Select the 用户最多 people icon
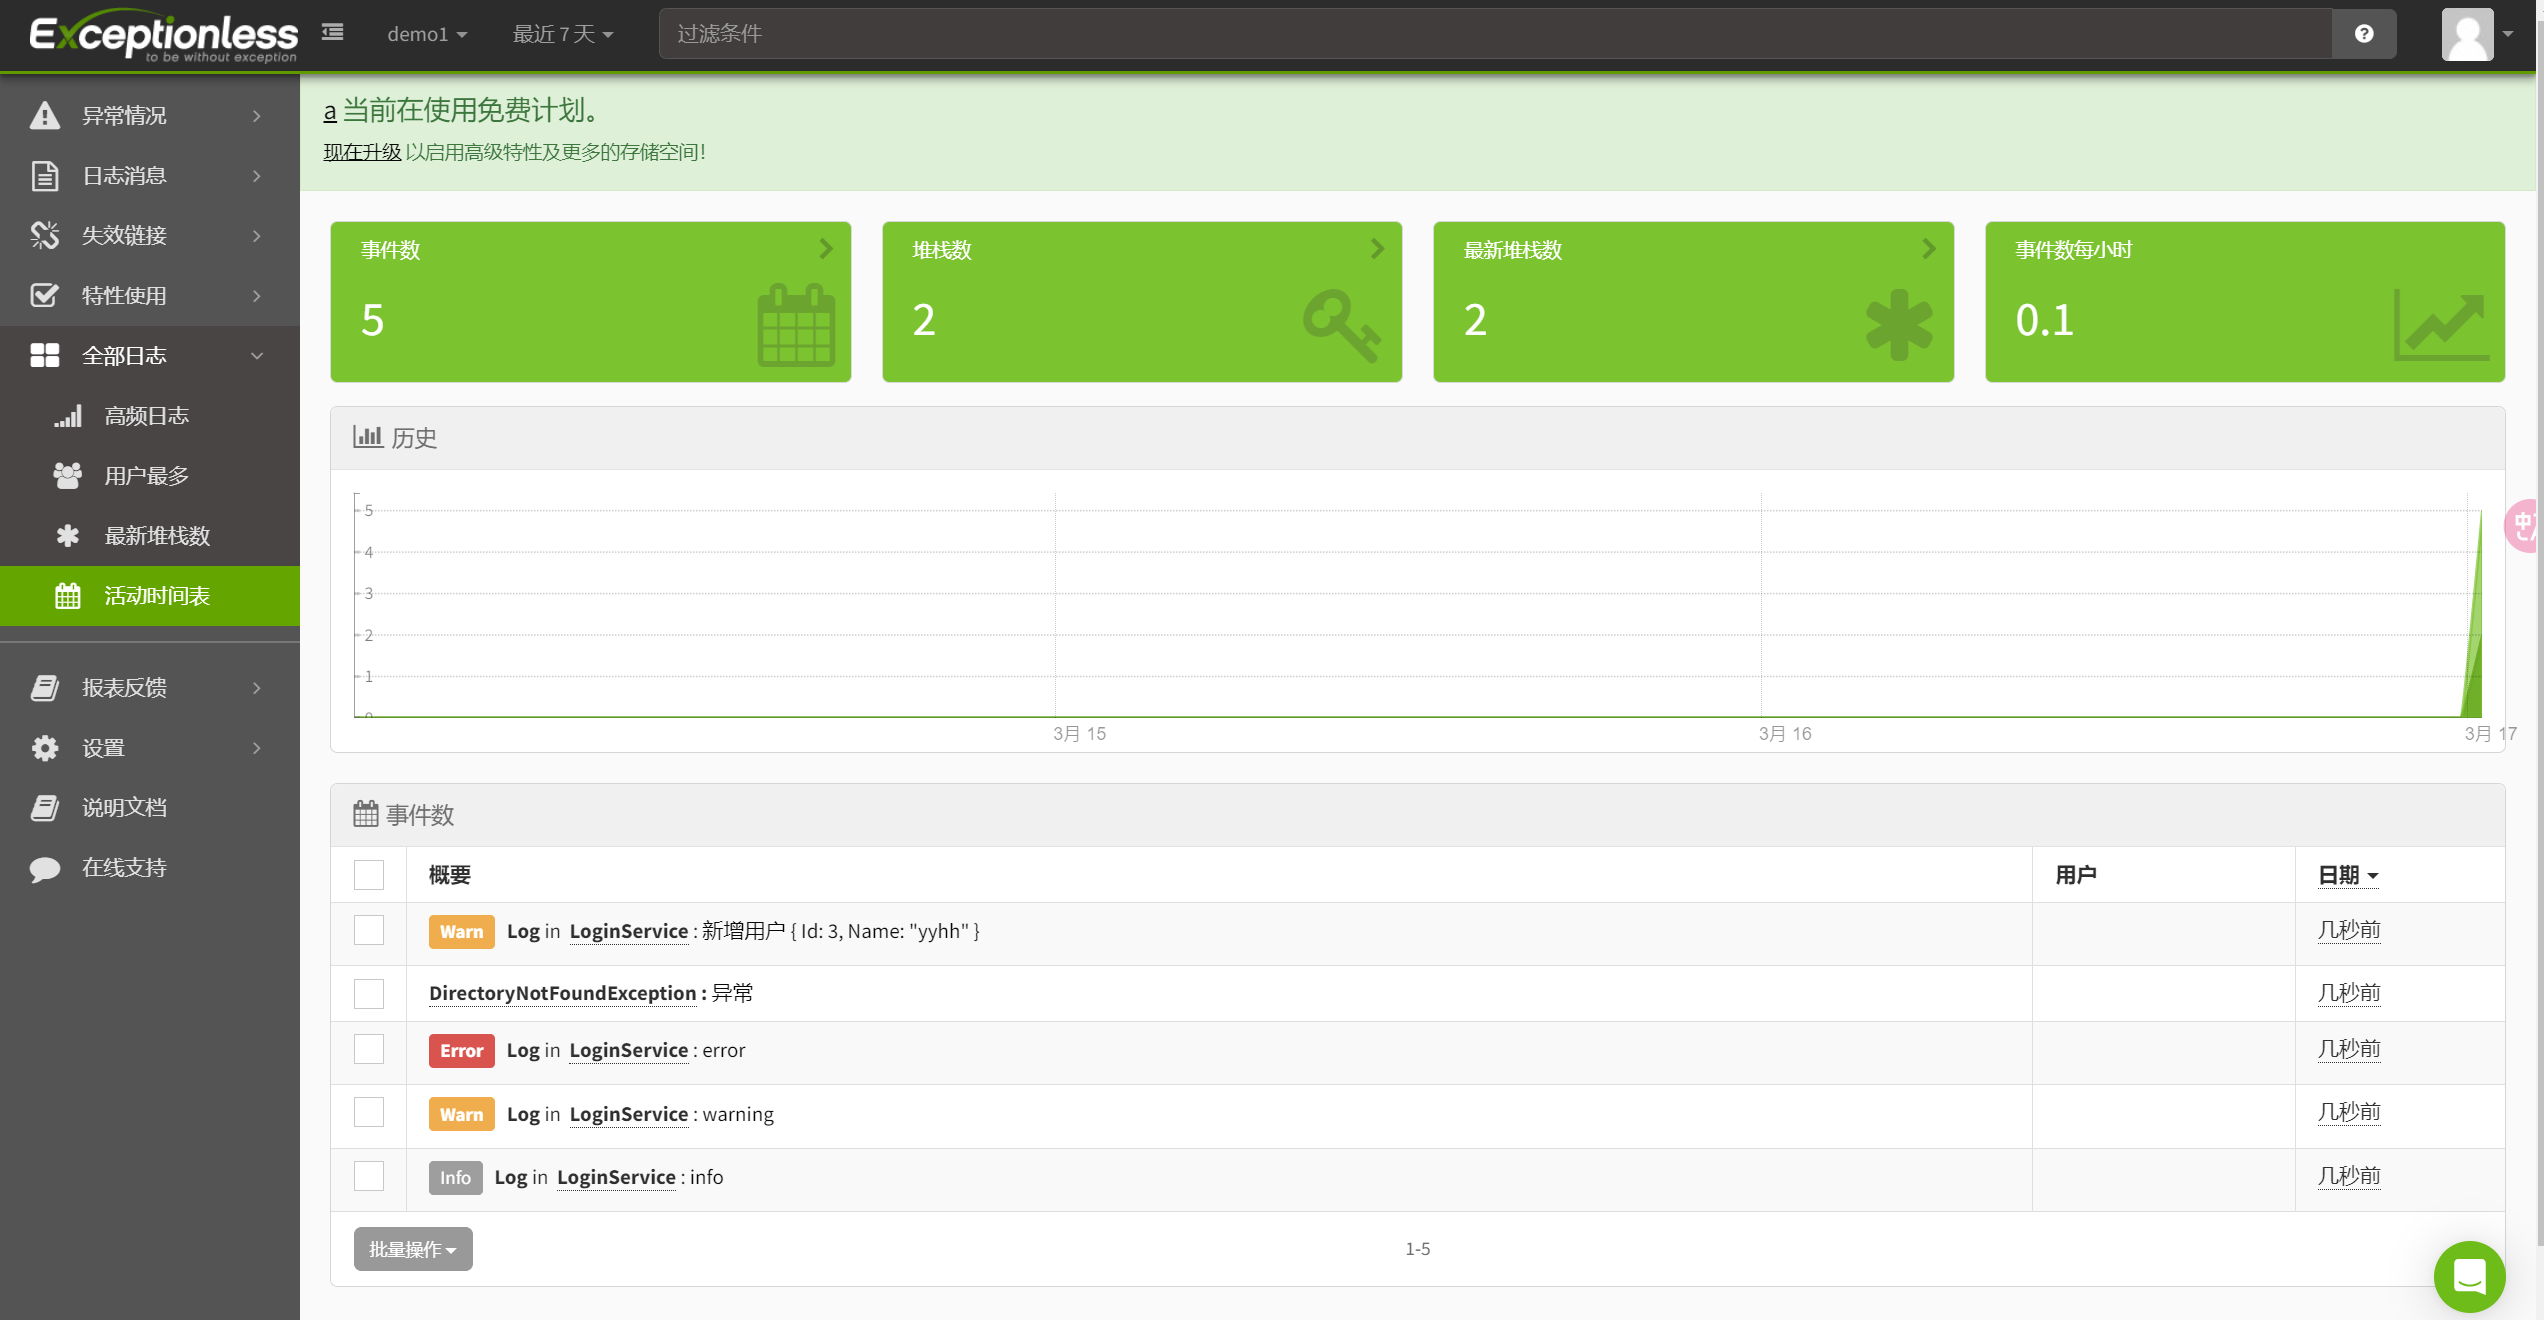The width and height of the screenshot is (2544, 1320). pos(67,475)
